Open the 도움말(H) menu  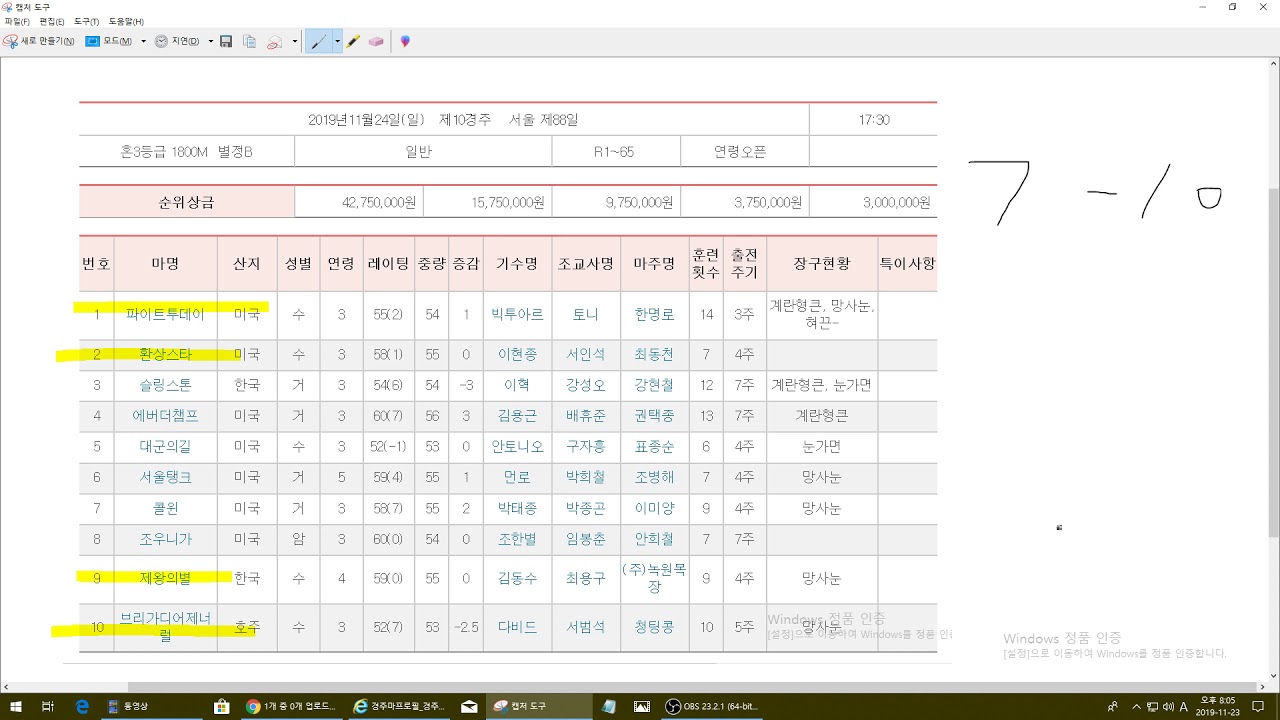(x=126, y=21)
